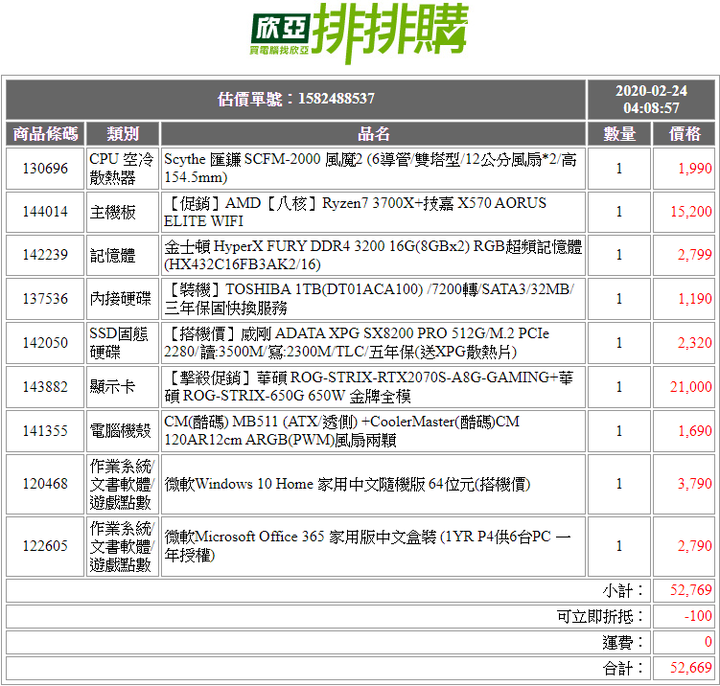
Task: Select price 1,190
Action: point(695,299)
